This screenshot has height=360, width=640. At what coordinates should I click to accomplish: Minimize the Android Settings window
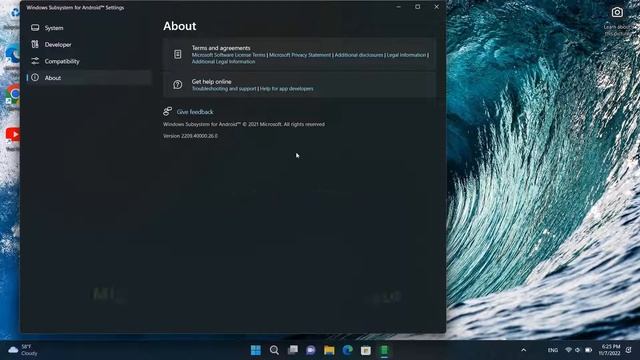[398, 7]
